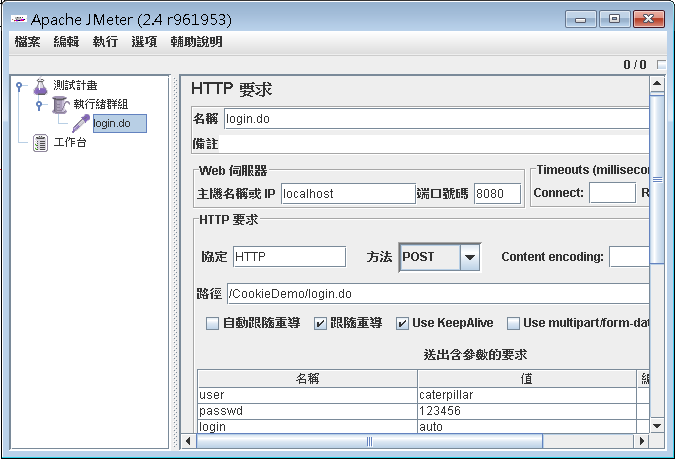Click the vertical scrollbar down arrow

(657, 426)
